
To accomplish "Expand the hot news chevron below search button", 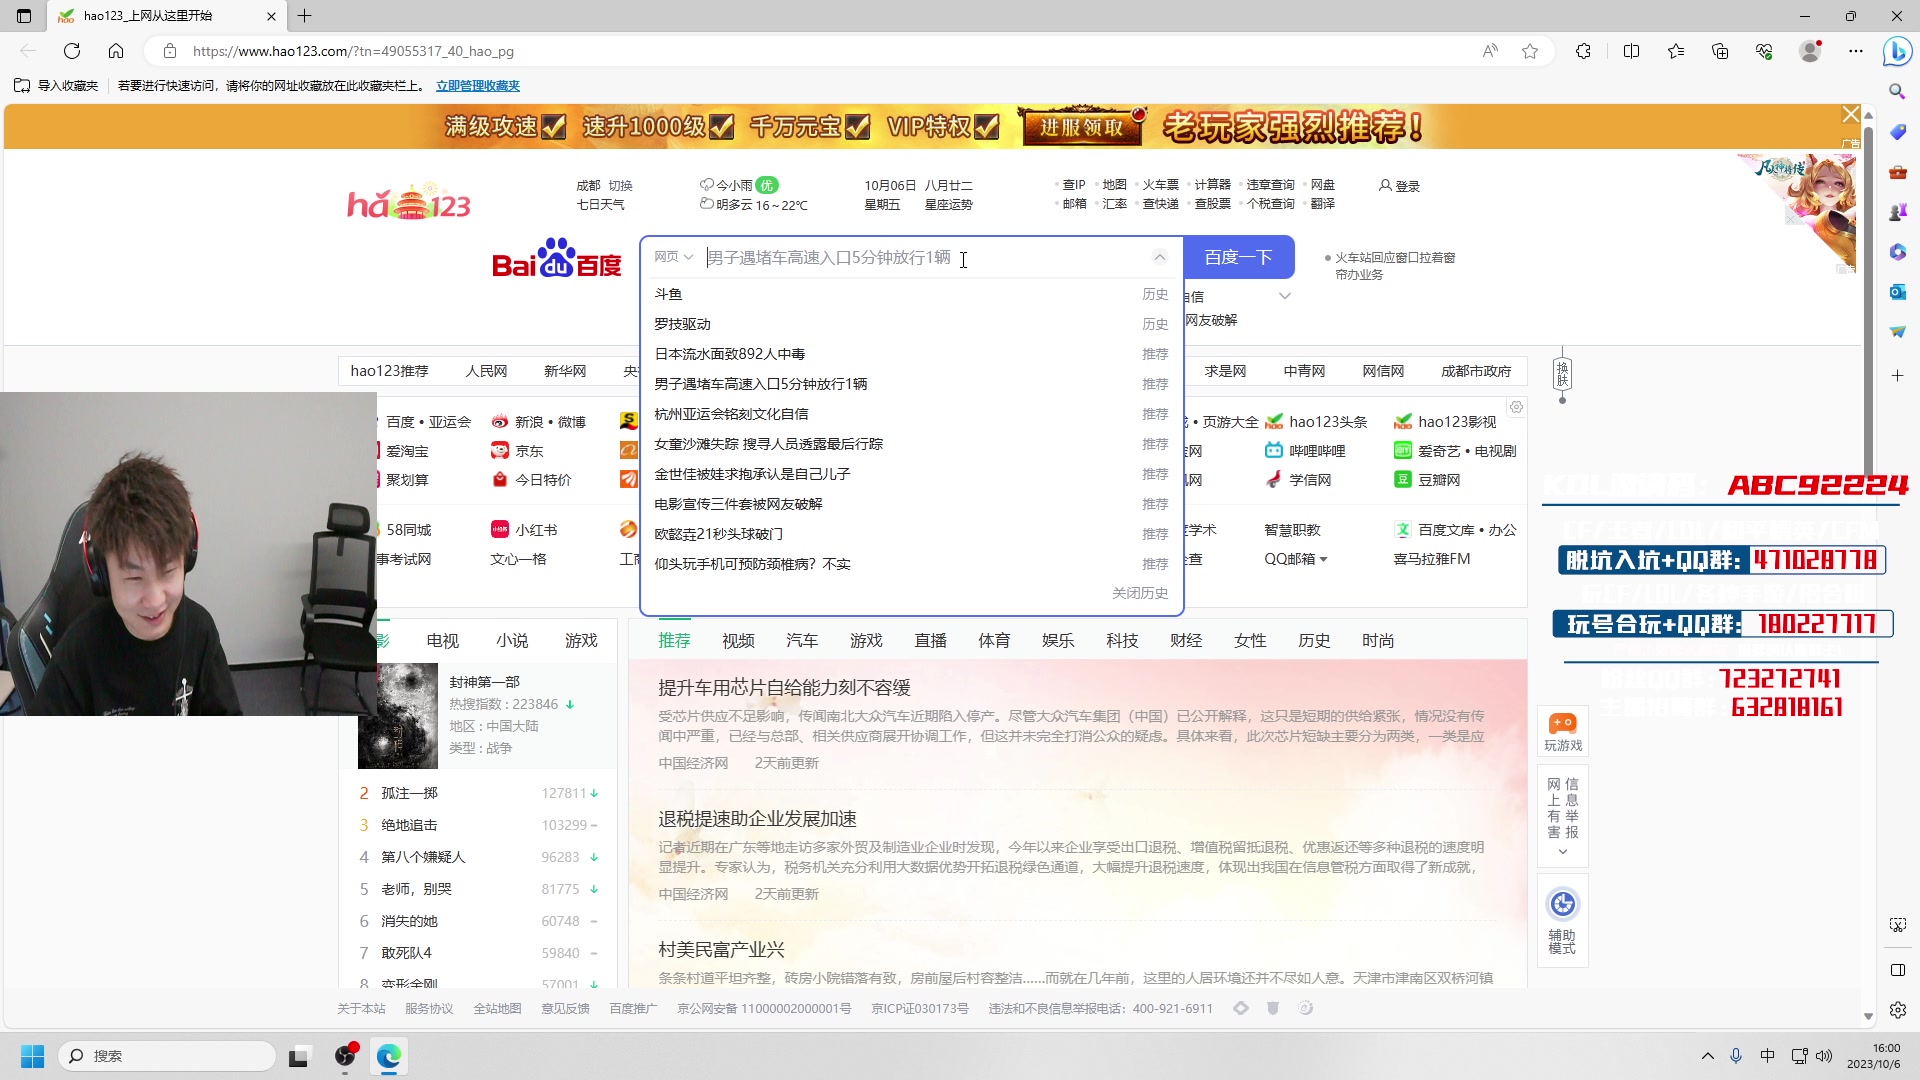I will (1285, 296).
